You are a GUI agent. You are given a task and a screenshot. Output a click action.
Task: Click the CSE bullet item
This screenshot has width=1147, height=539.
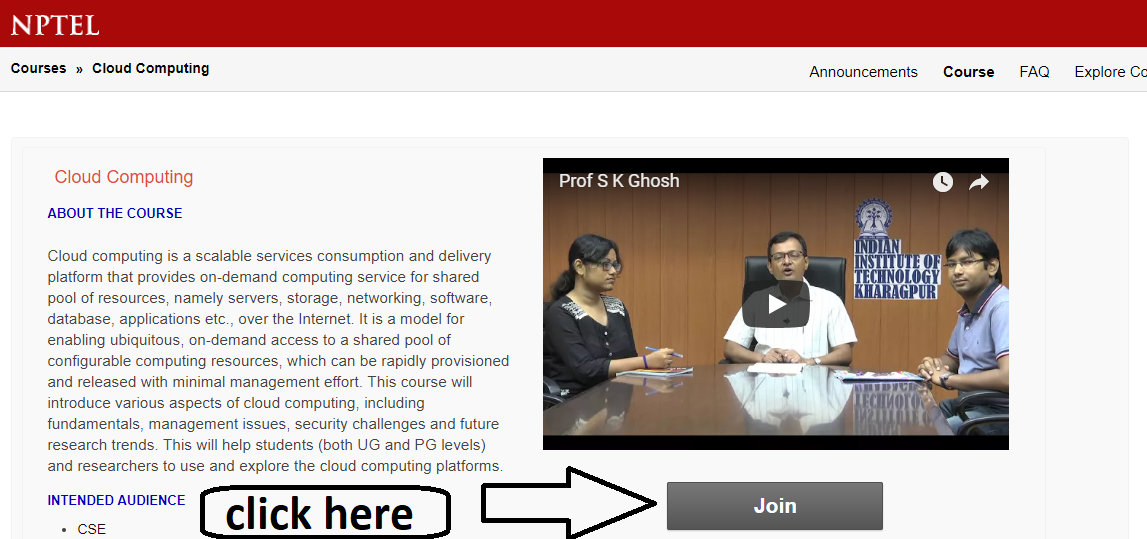(91, 529)
